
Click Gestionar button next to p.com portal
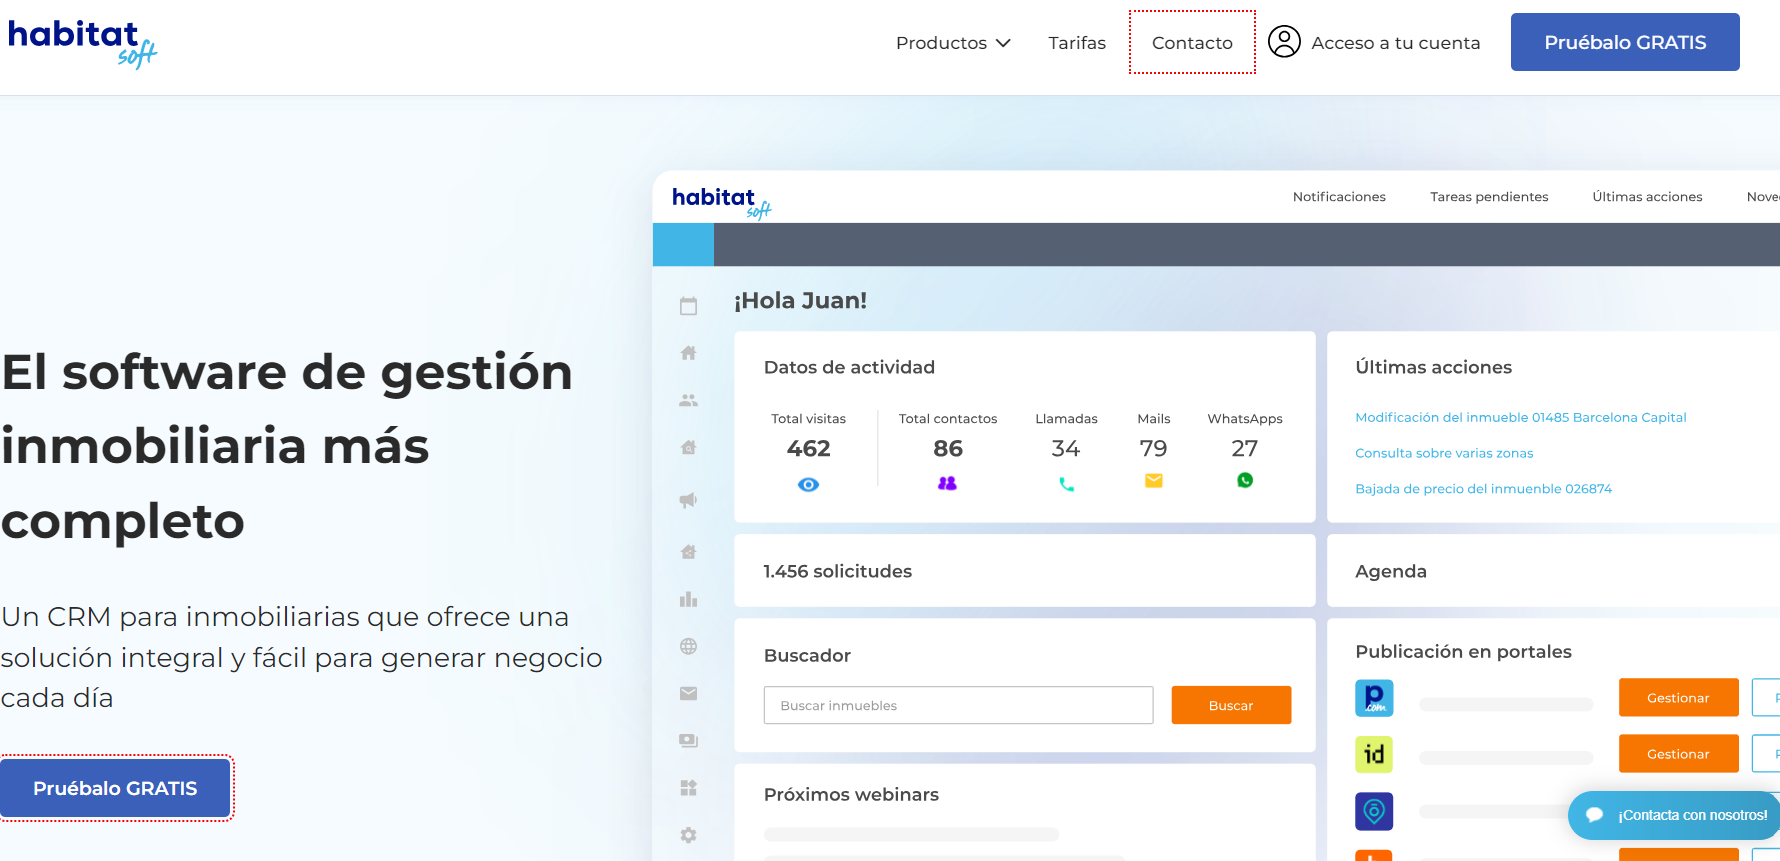(1678, 697)
